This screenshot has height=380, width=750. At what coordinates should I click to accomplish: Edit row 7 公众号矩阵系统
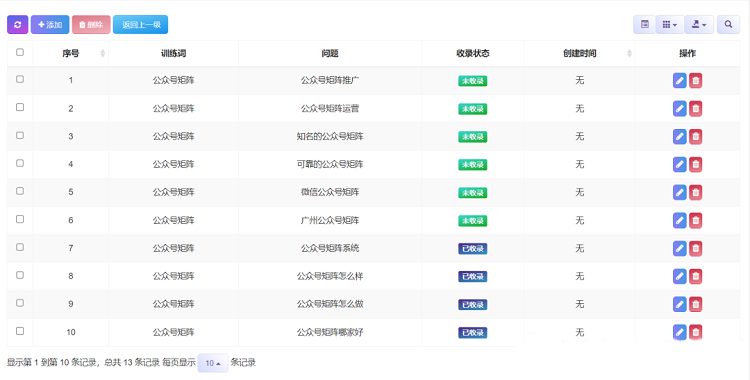click(680, 248)
